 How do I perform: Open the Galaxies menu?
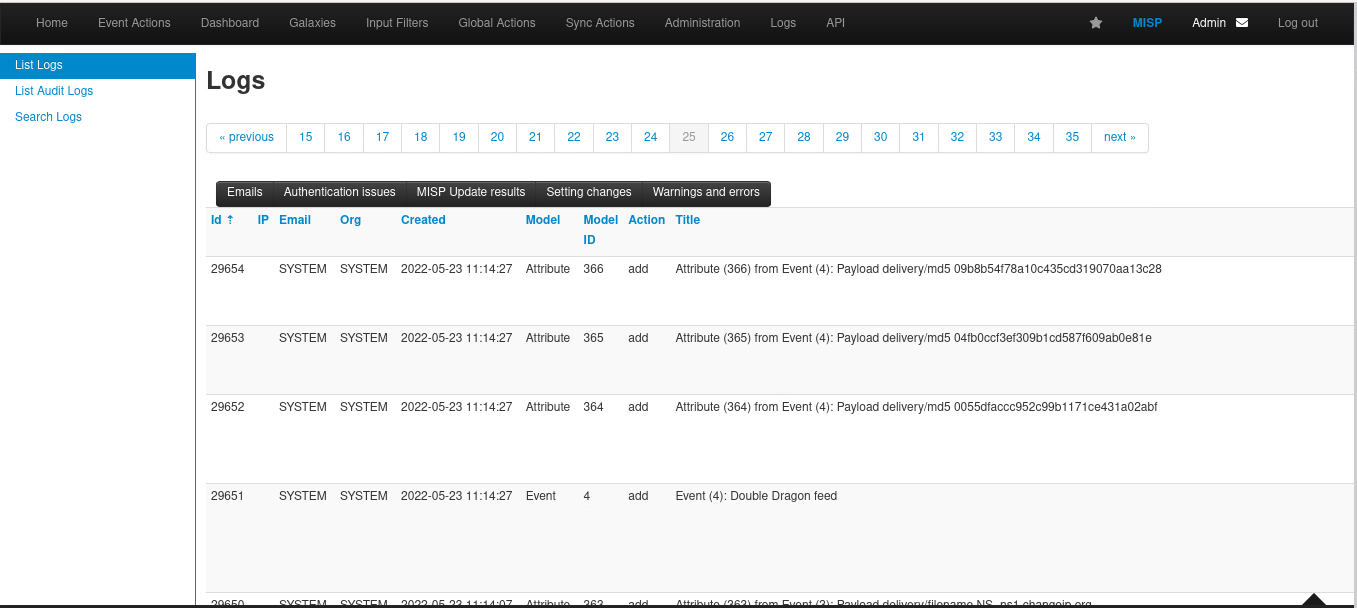pyautogui.click(x=312, y=23)
